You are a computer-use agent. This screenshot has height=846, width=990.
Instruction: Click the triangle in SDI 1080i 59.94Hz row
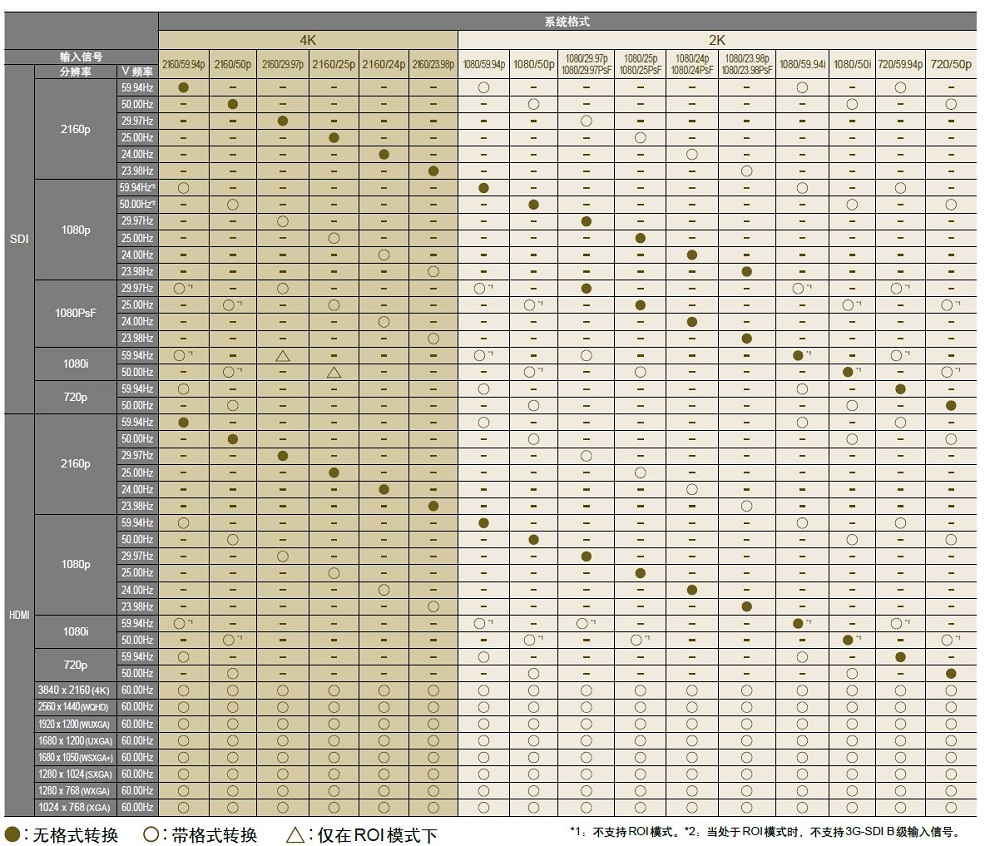coord(283,356)
